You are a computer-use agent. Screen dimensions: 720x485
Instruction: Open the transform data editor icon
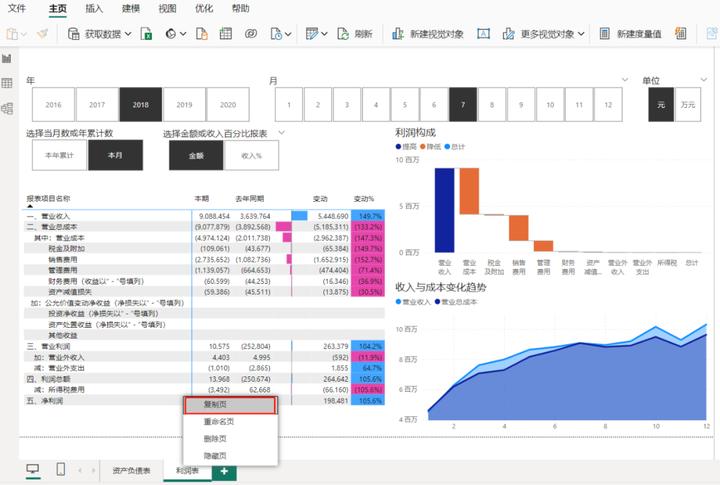coord(312,34)
